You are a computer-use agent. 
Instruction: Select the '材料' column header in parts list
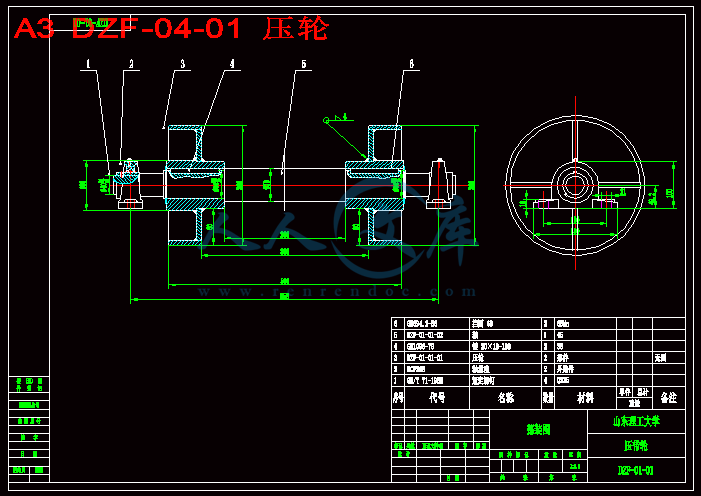click(584, 397)
